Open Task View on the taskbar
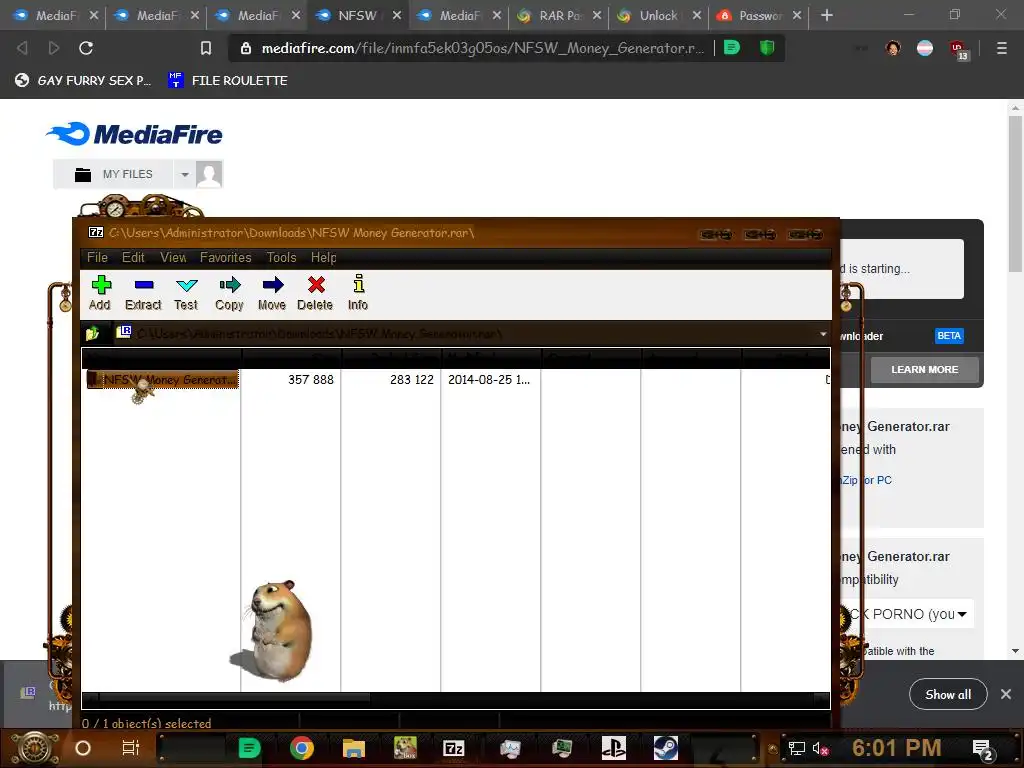 [x=131, y=748]
